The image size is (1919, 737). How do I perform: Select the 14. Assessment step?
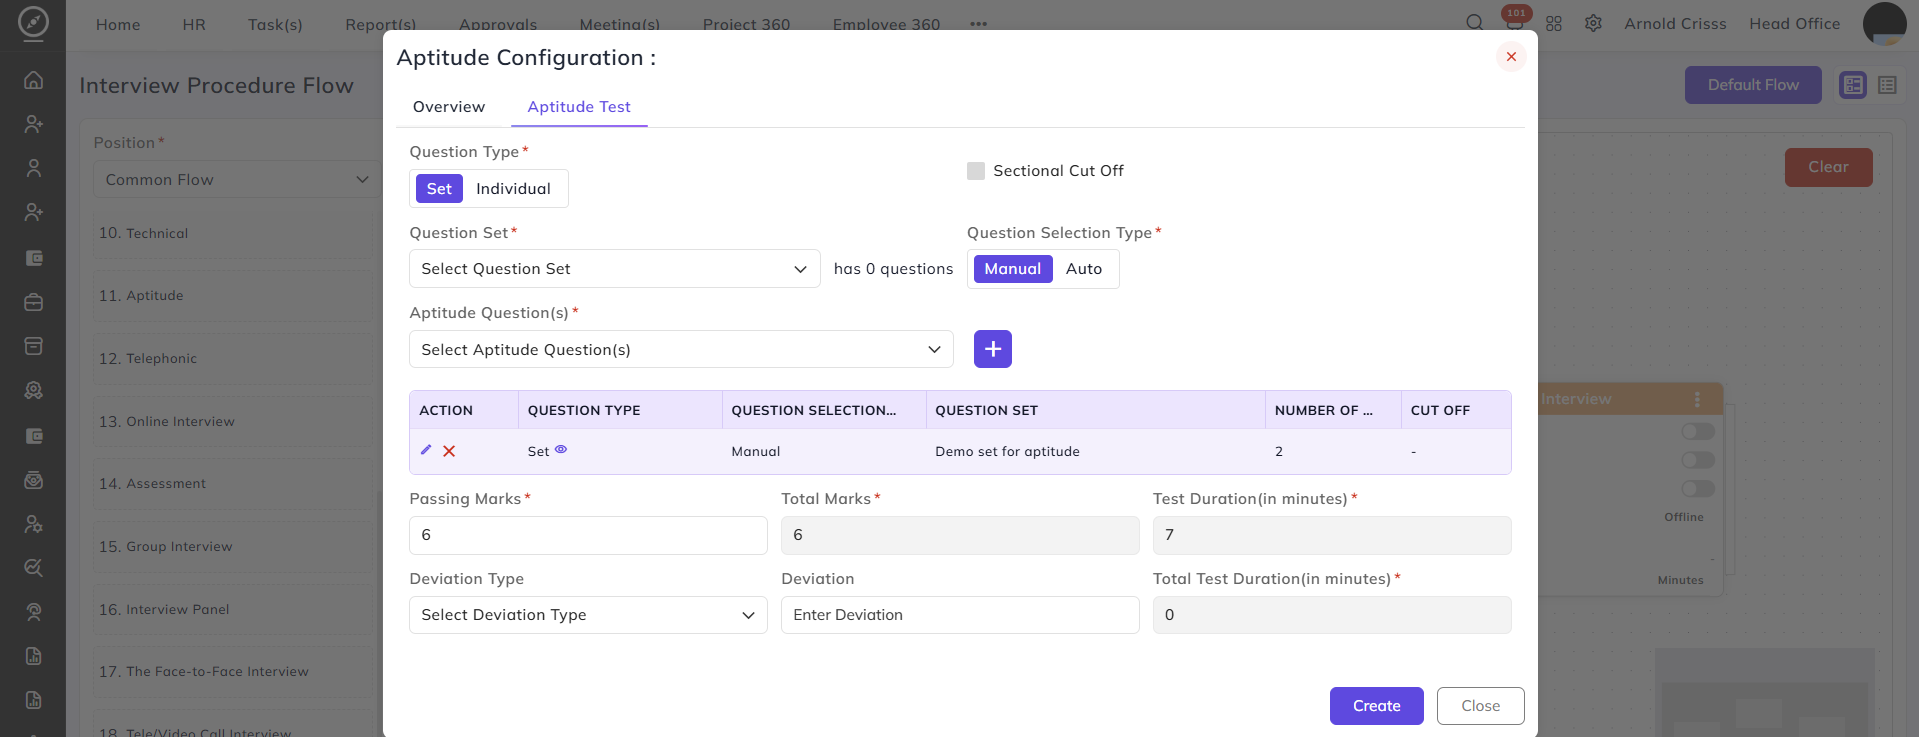pos(234,484)
